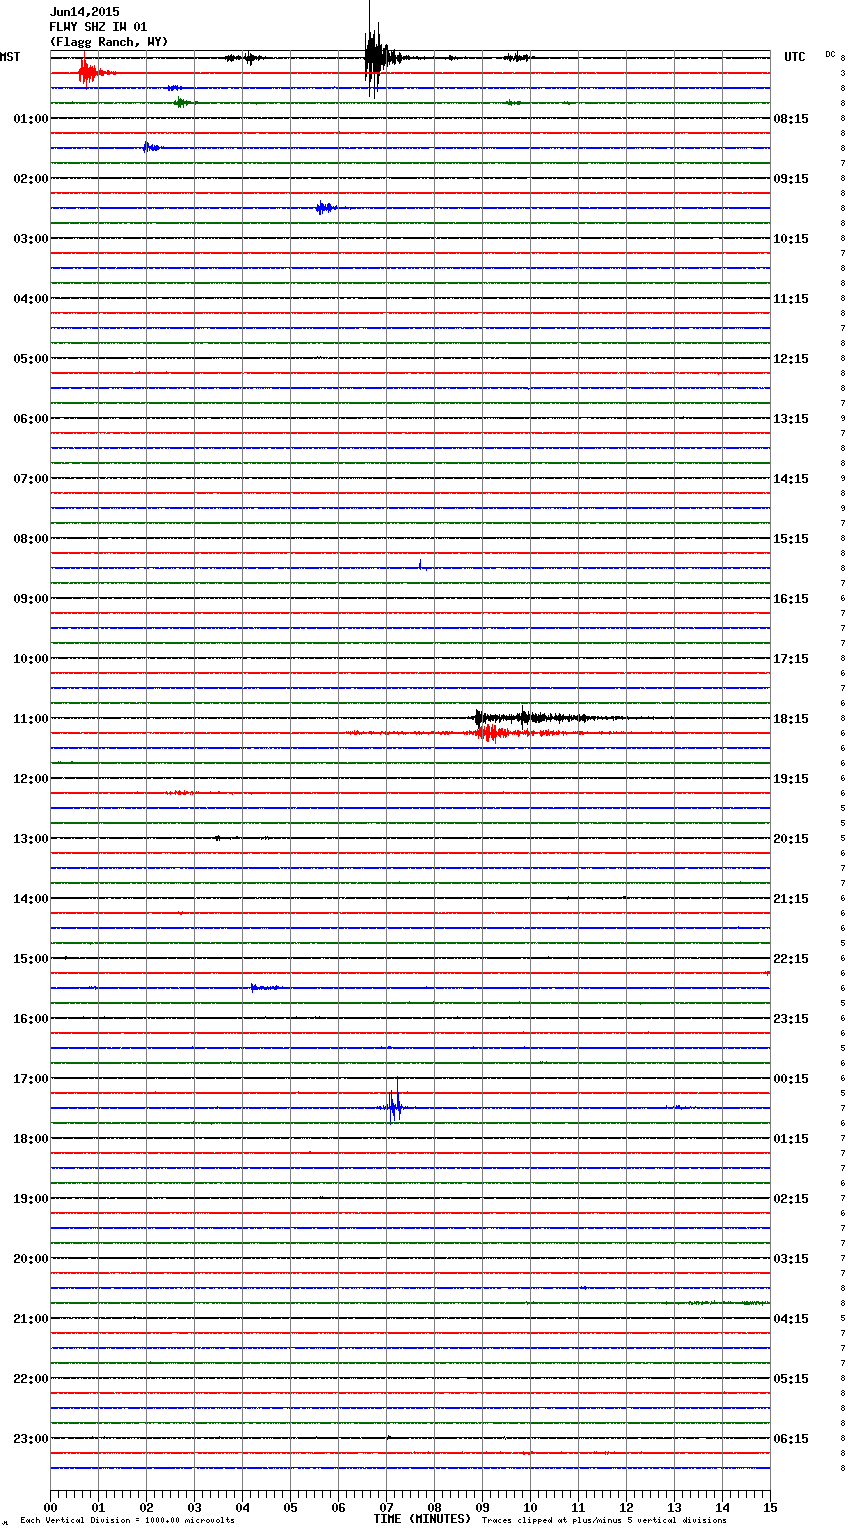Click the '12' minute tick label on bottom axis

point(626,1508)
